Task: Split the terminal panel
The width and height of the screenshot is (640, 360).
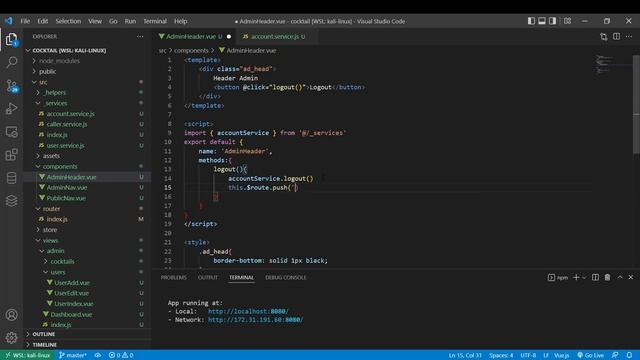Action: coord(596,277)
